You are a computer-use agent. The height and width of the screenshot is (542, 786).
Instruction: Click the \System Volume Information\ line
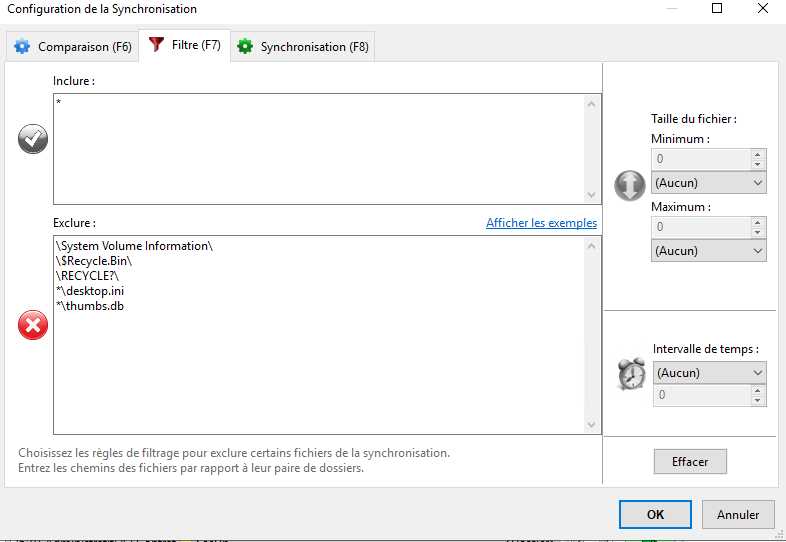(x=134, y=246)
